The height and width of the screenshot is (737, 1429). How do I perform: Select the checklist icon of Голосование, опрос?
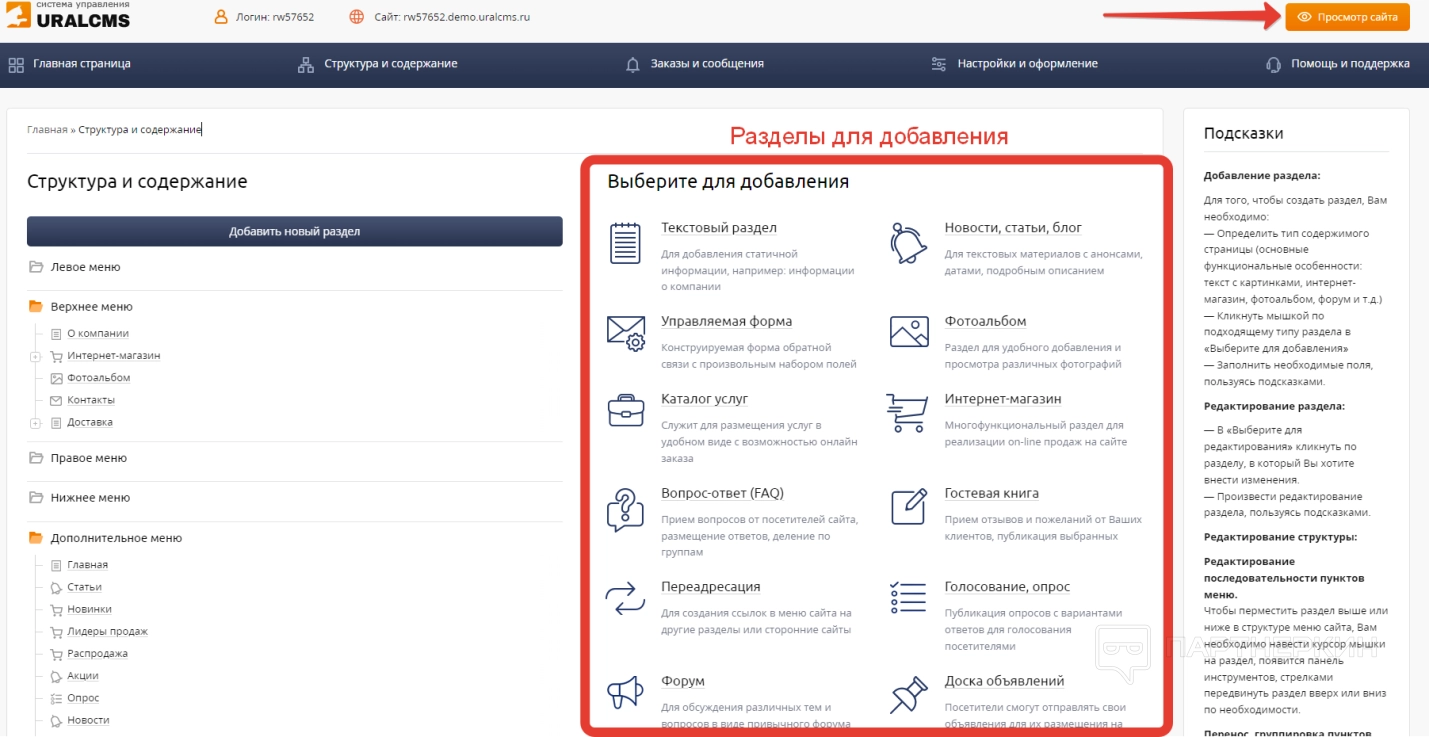pyautogui.click(x=908, y=597)
